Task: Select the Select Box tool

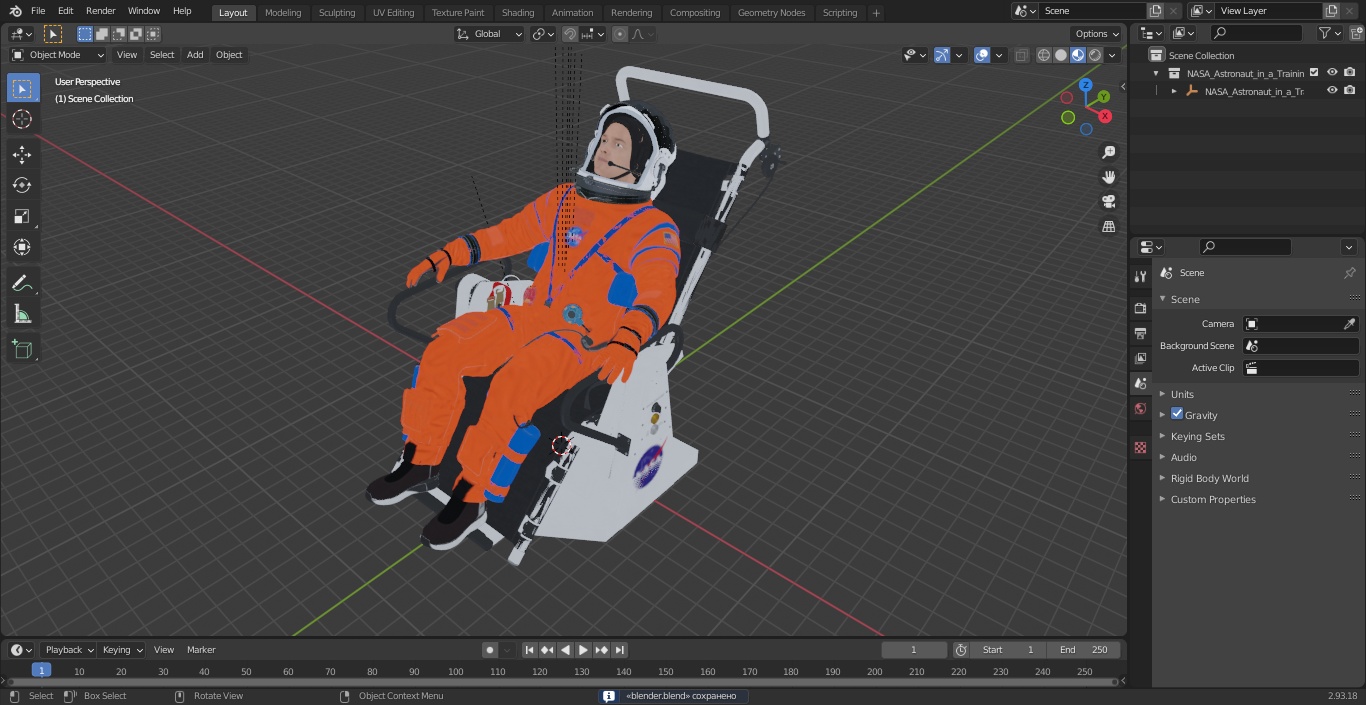Action: [22, 88]
